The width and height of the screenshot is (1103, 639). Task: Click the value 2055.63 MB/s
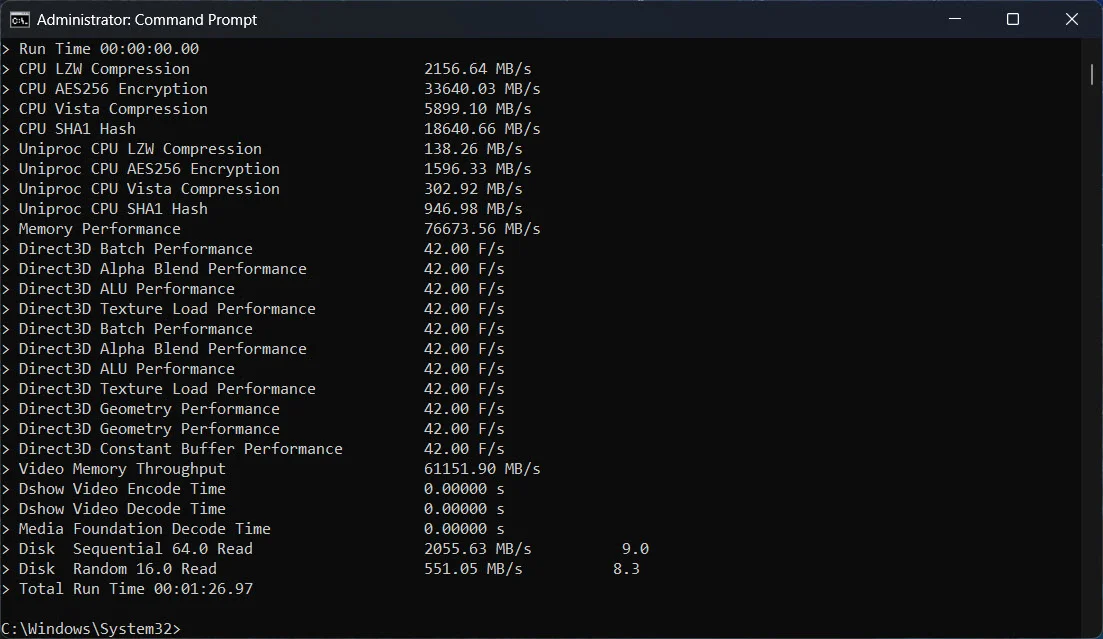tap(478, 549)
